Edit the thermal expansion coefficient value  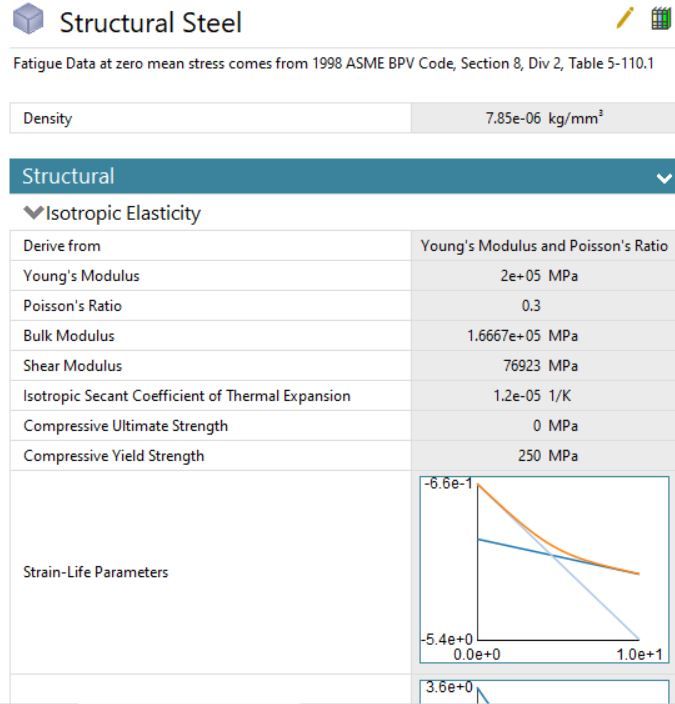coord(543,396)
